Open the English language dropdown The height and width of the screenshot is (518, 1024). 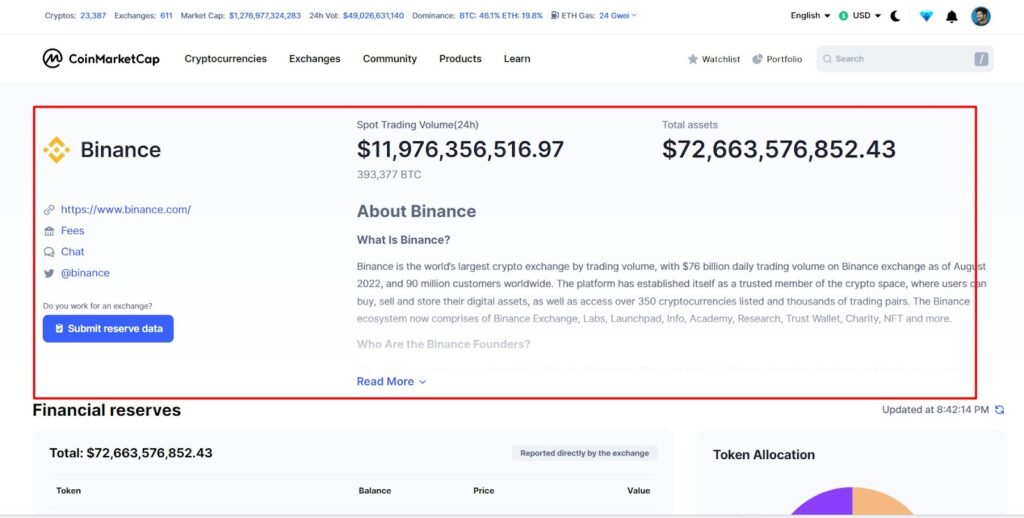tap(810, 16)
